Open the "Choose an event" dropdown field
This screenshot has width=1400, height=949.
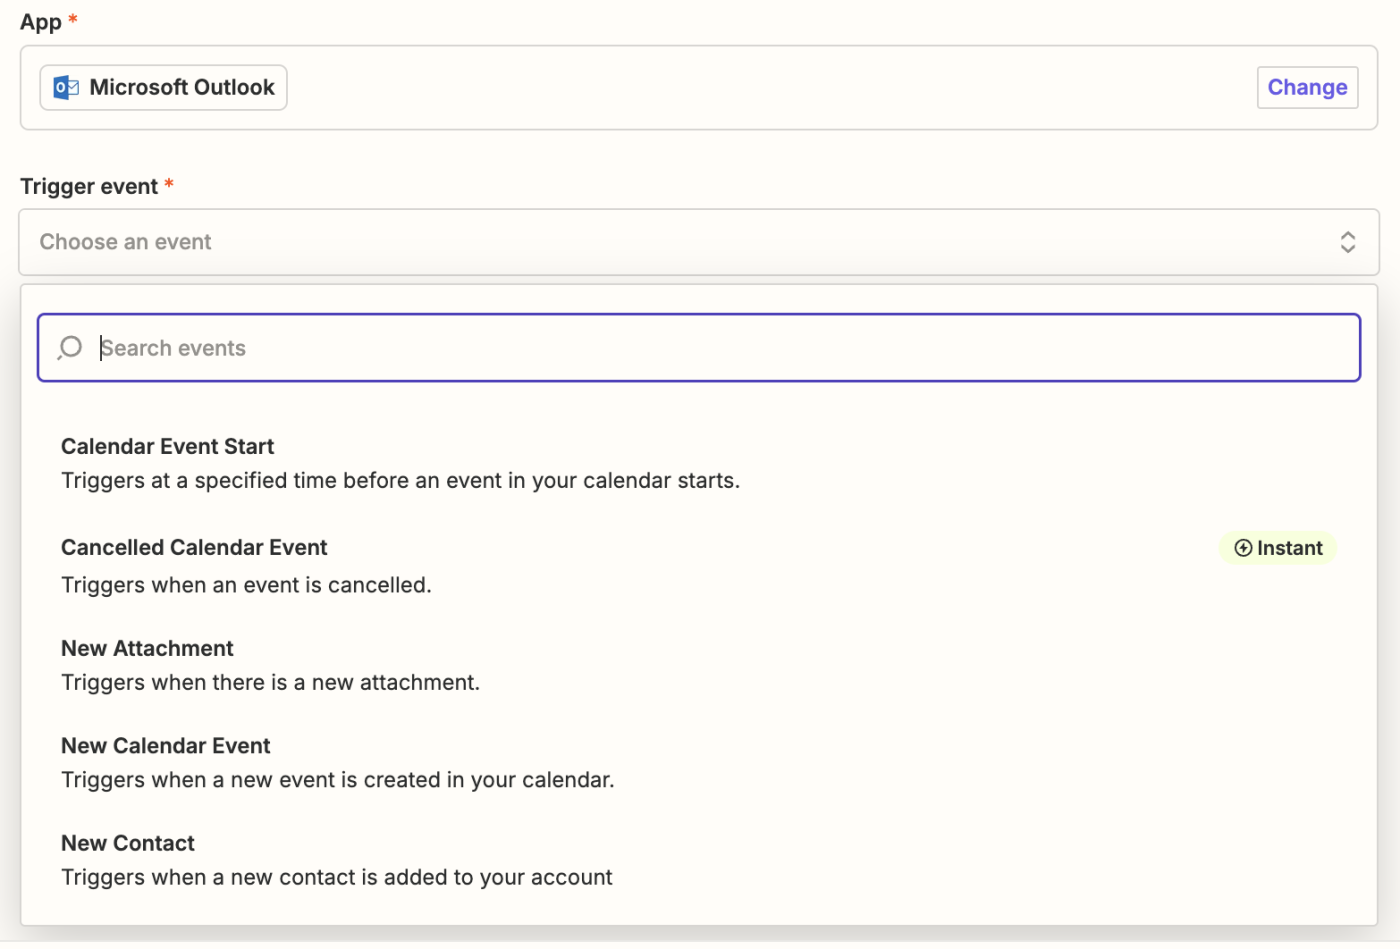tap(680, 242)
